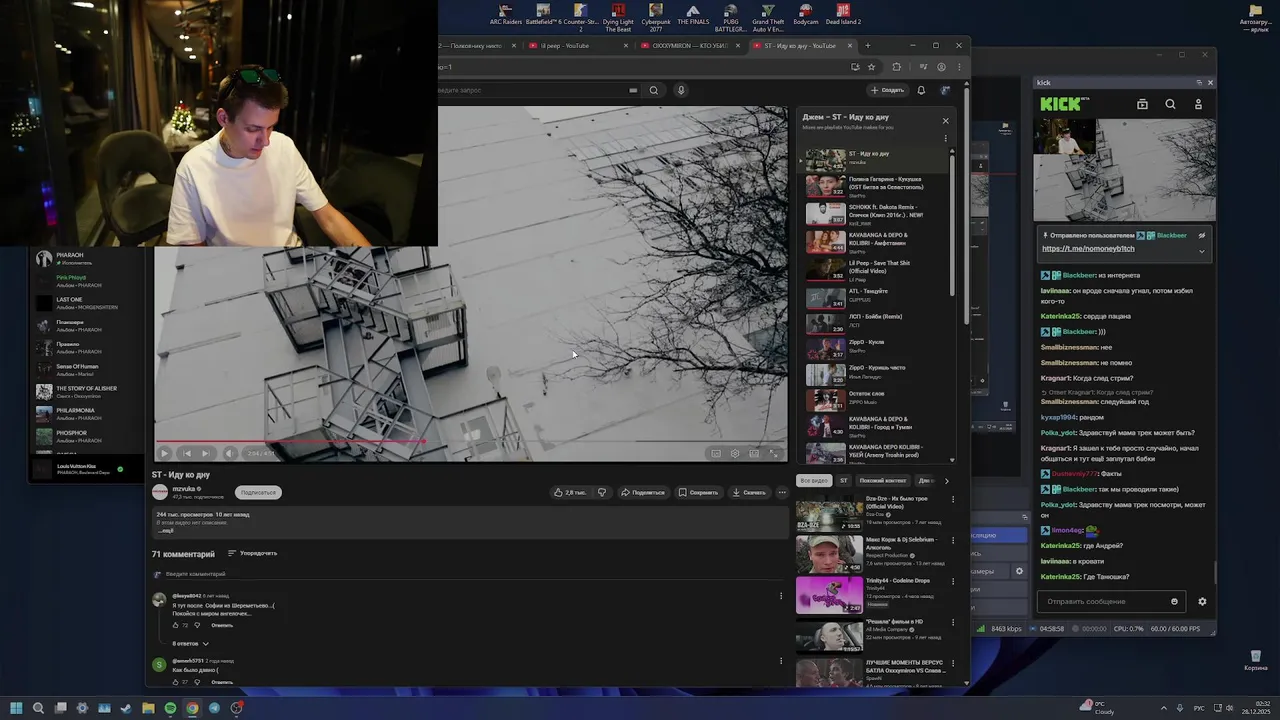The width and height of the screenshot is (1280, 720).
Task: Play Lil Peep Save That Shit in playlist
Action: pos(876,271)
